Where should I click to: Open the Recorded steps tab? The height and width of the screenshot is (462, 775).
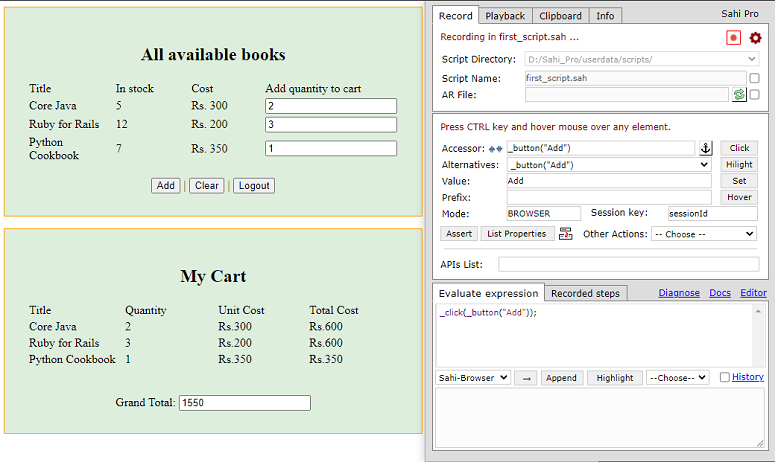click(587, 293)
